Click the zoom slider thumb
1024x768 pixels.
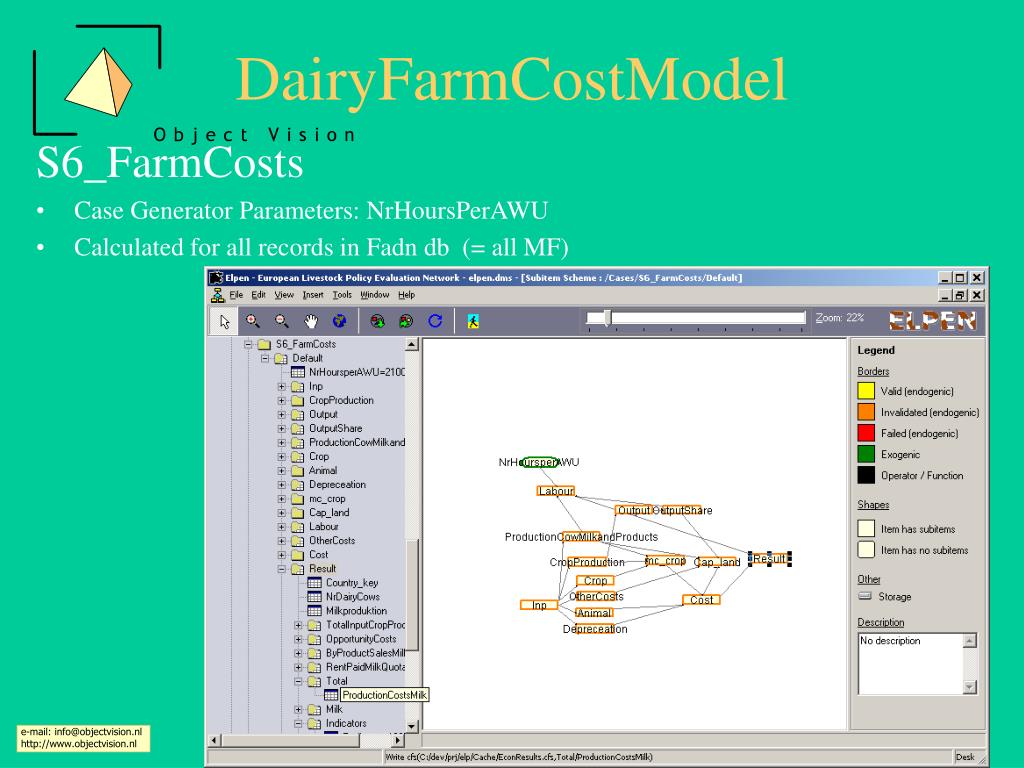(x=607, y=318)
